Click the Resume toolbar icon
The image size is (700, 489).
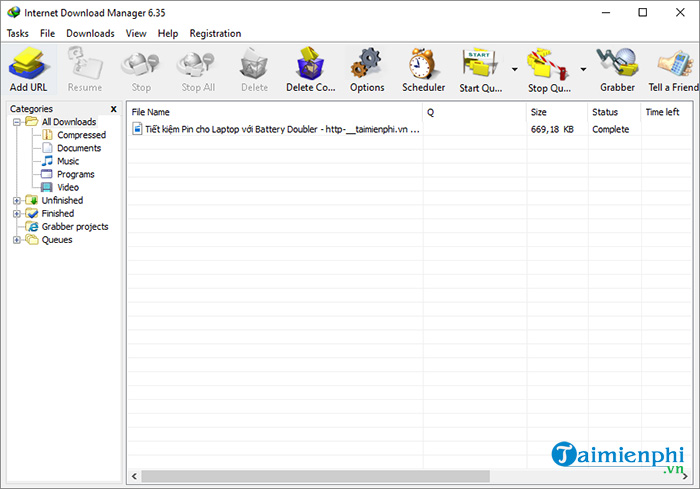[x=85, y=64]
